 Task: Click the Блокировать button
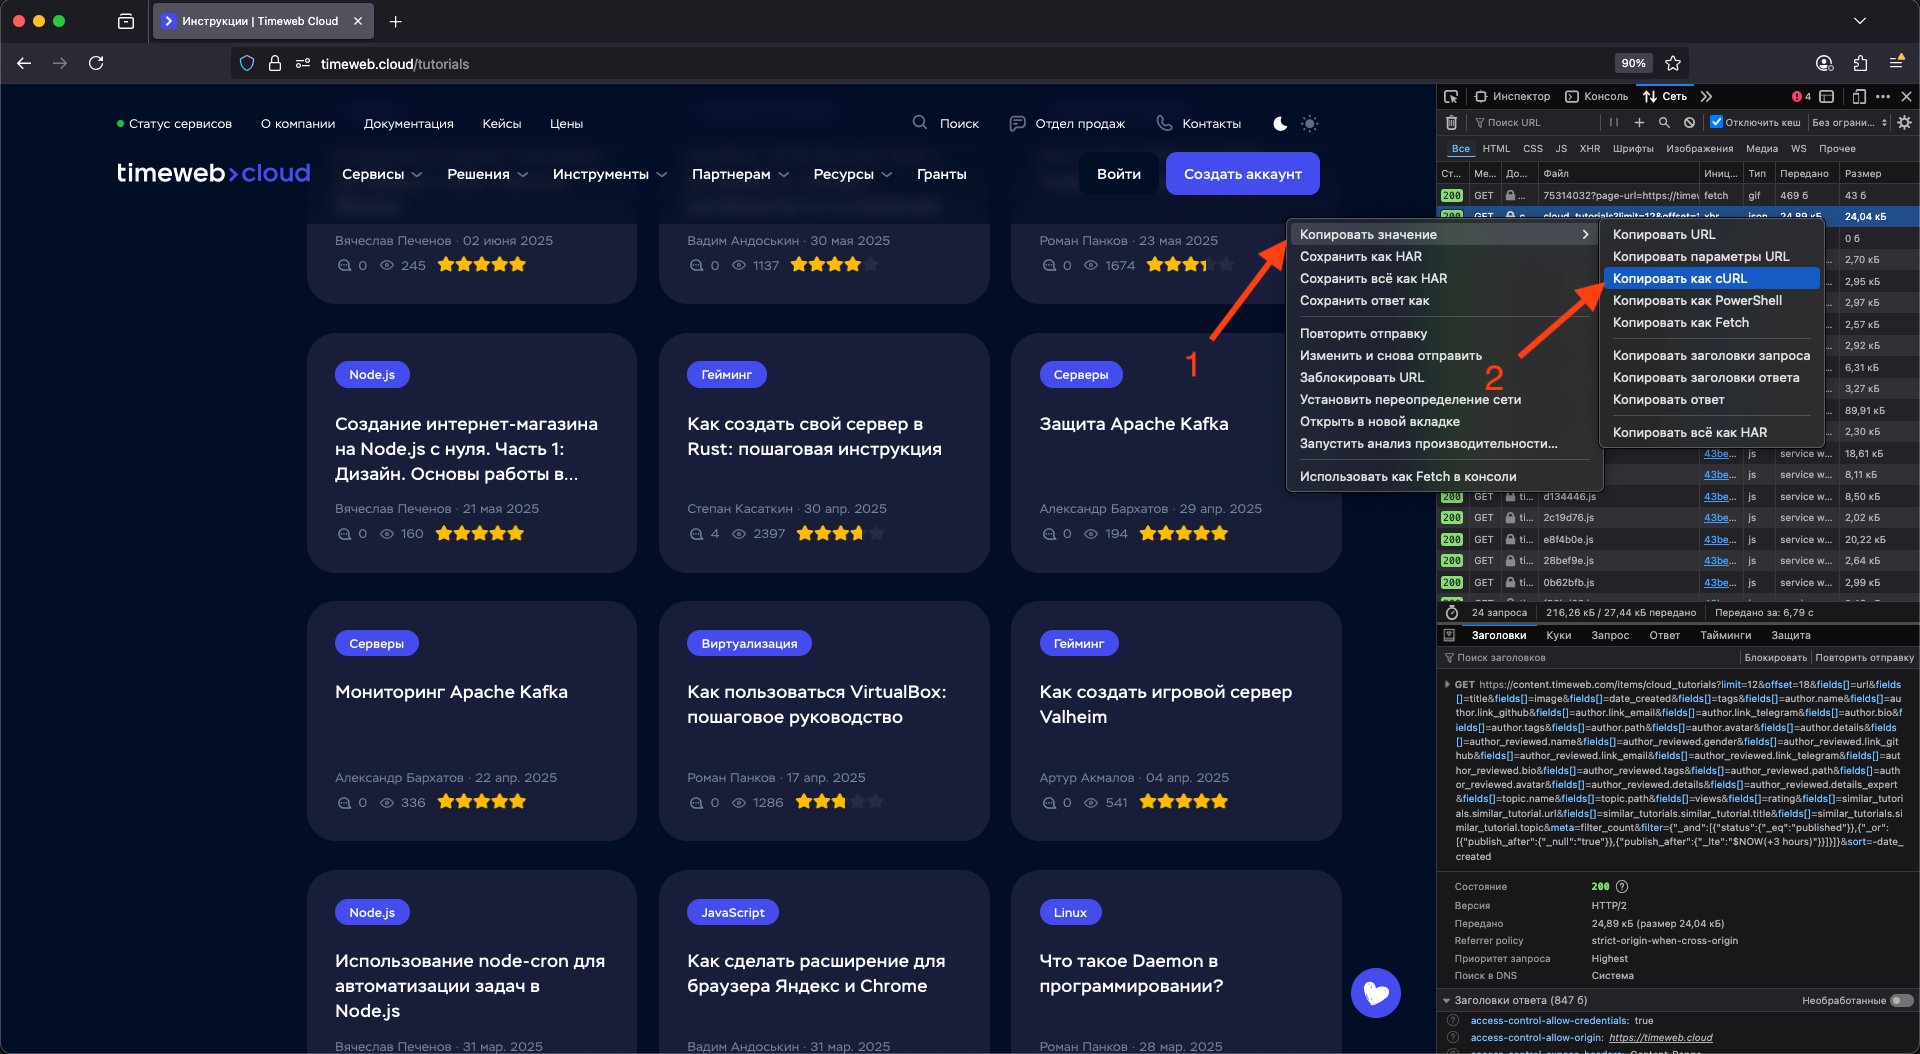click(x=1775, y=658)
